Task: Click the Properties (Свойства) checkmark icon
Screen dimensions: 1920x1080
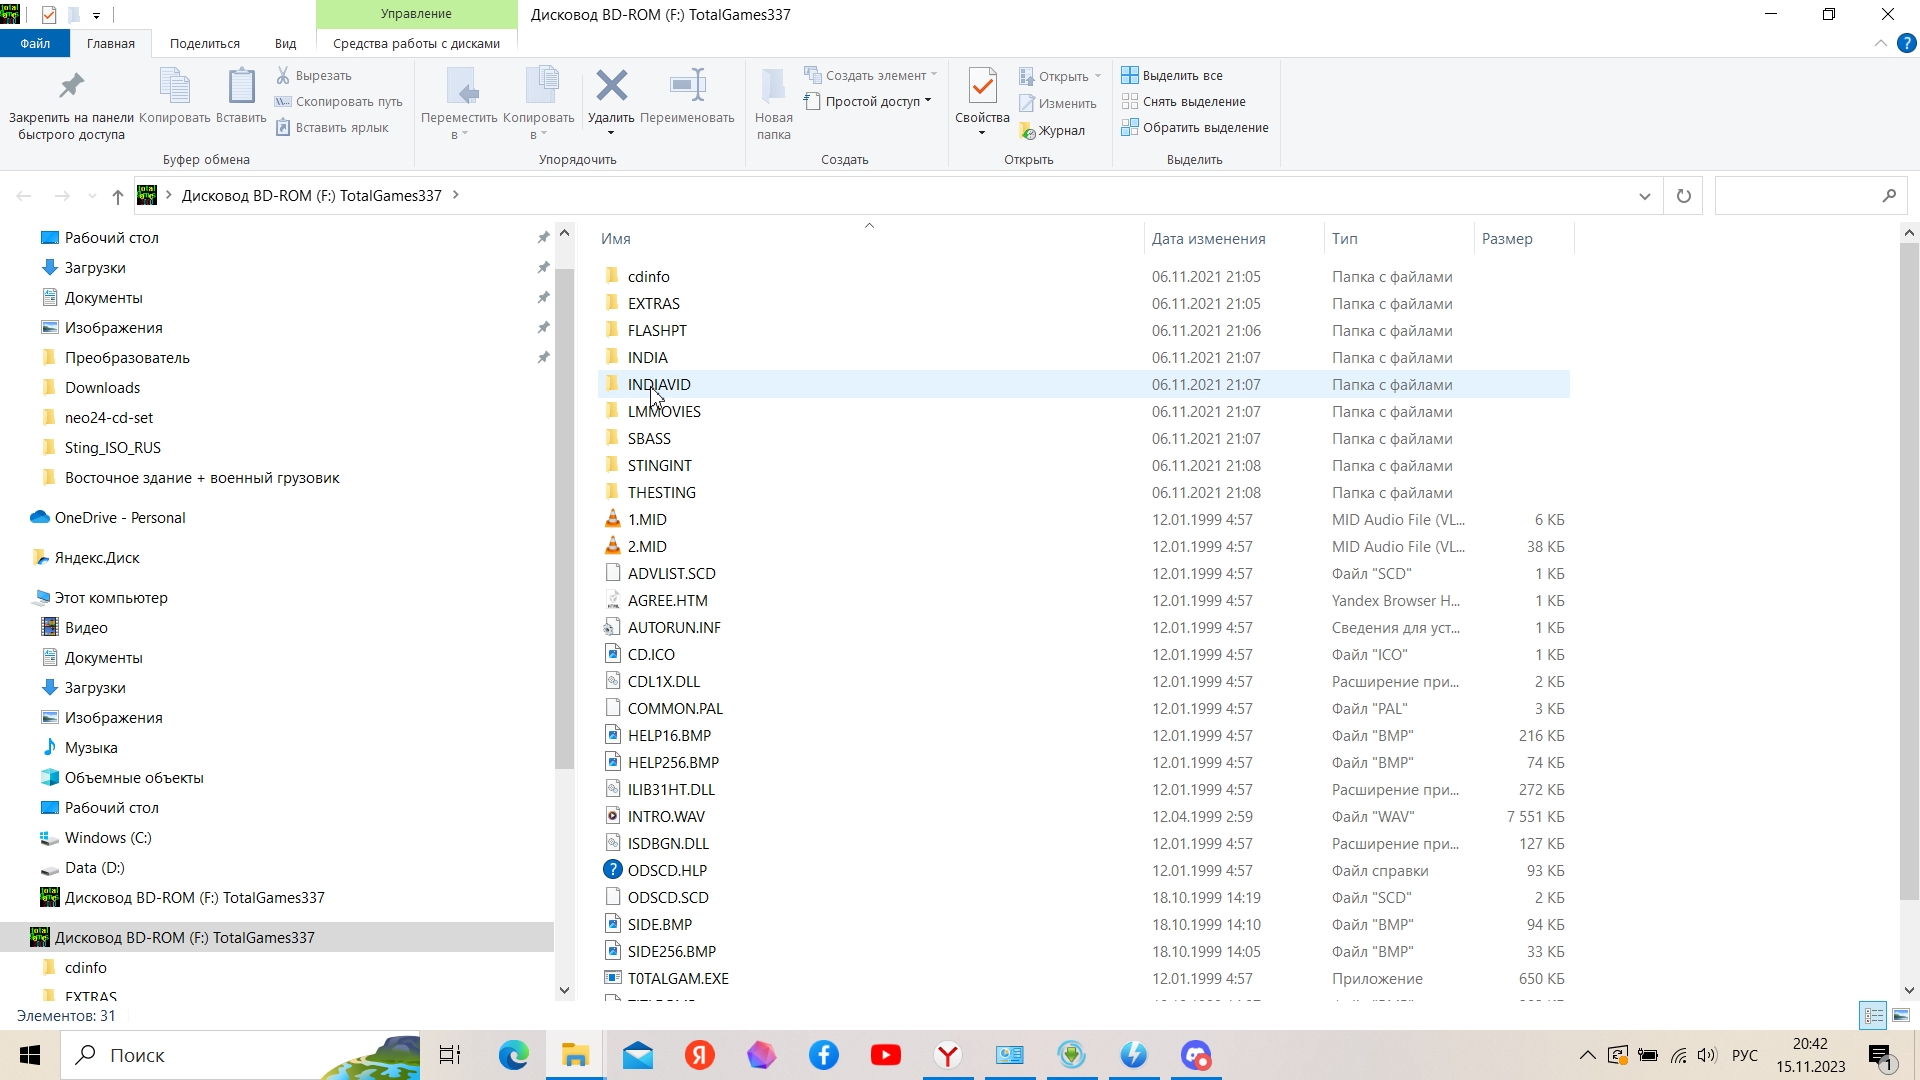Action: [x=982, y=87]
